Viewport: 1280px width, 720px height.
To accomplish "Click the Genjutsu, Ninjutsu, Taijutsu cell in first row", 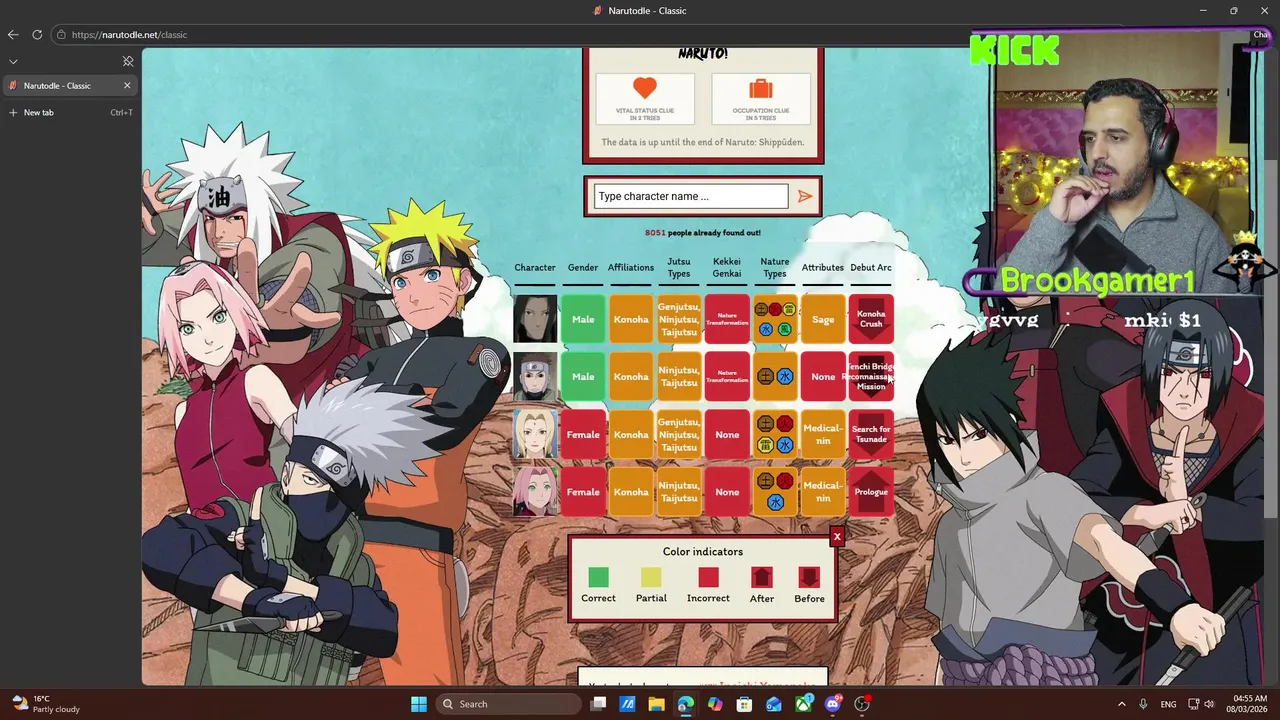I will click(x=679, y=319).
